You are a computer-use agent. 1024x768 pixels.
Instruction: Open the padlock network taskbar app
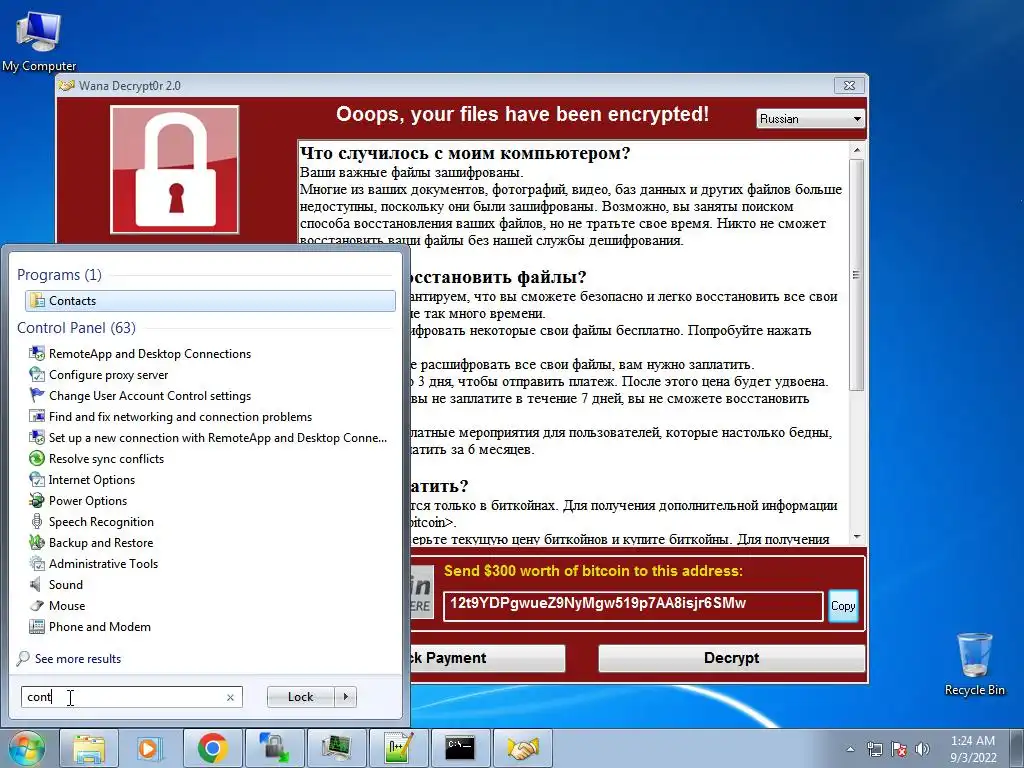coord(274,748)
